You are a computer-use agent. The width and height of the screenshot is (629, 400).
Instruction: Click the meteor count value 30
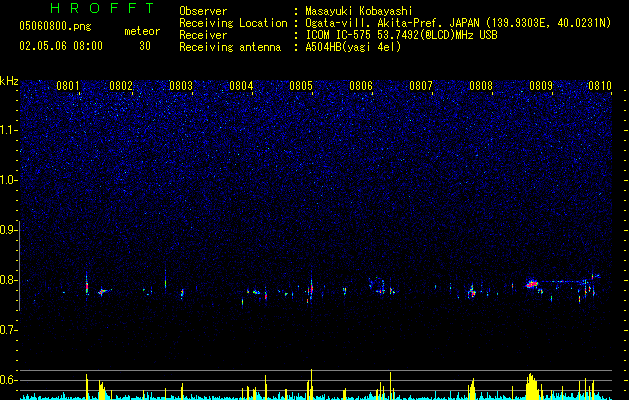pyautogui.click(x=145, y=46)
